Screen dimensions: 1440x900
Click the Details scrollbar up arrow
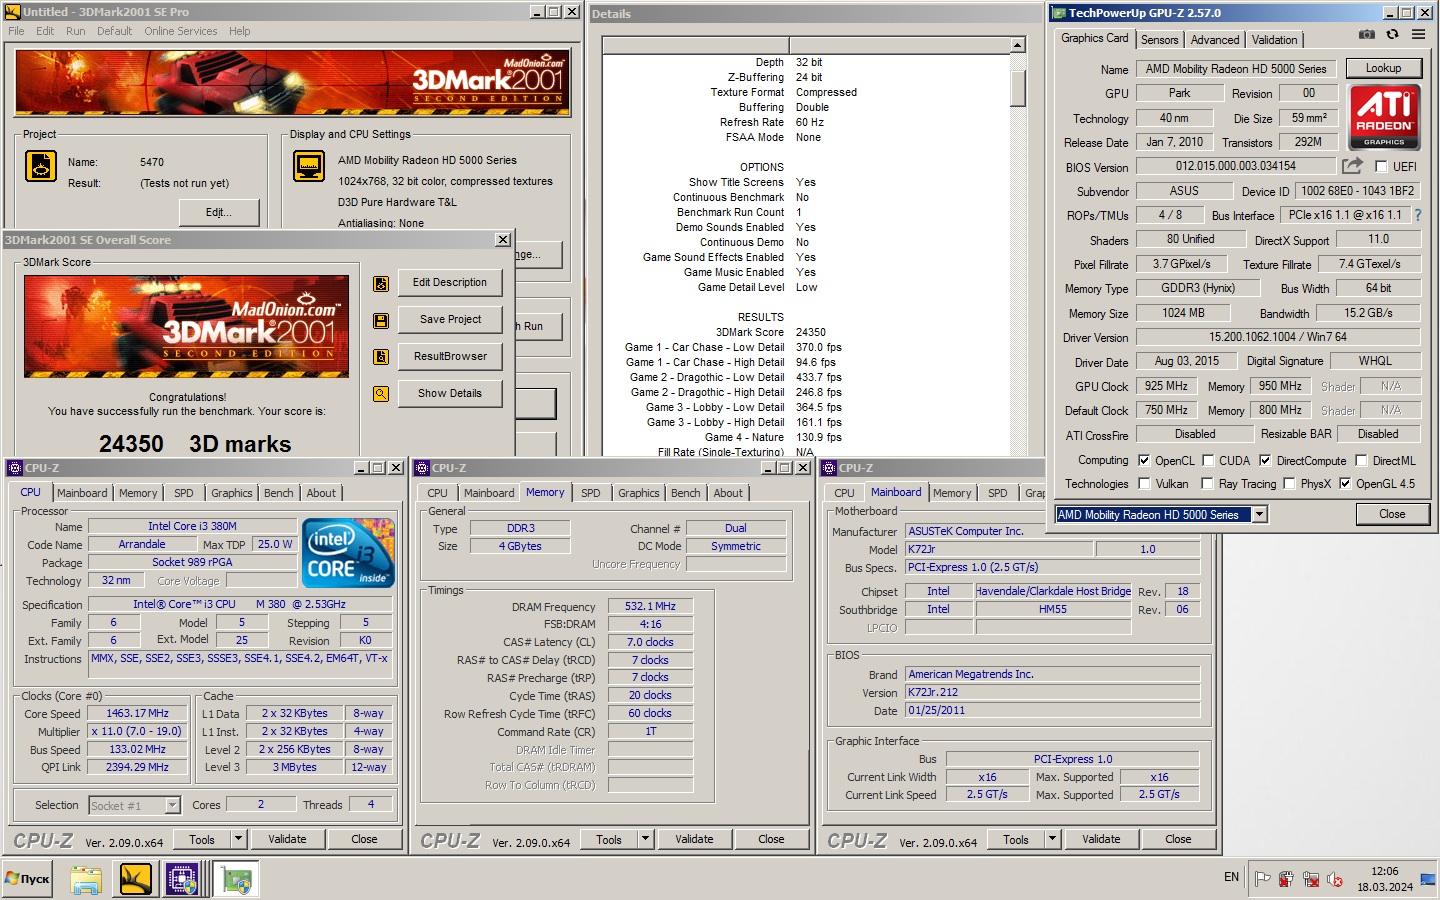point(1018,45)
